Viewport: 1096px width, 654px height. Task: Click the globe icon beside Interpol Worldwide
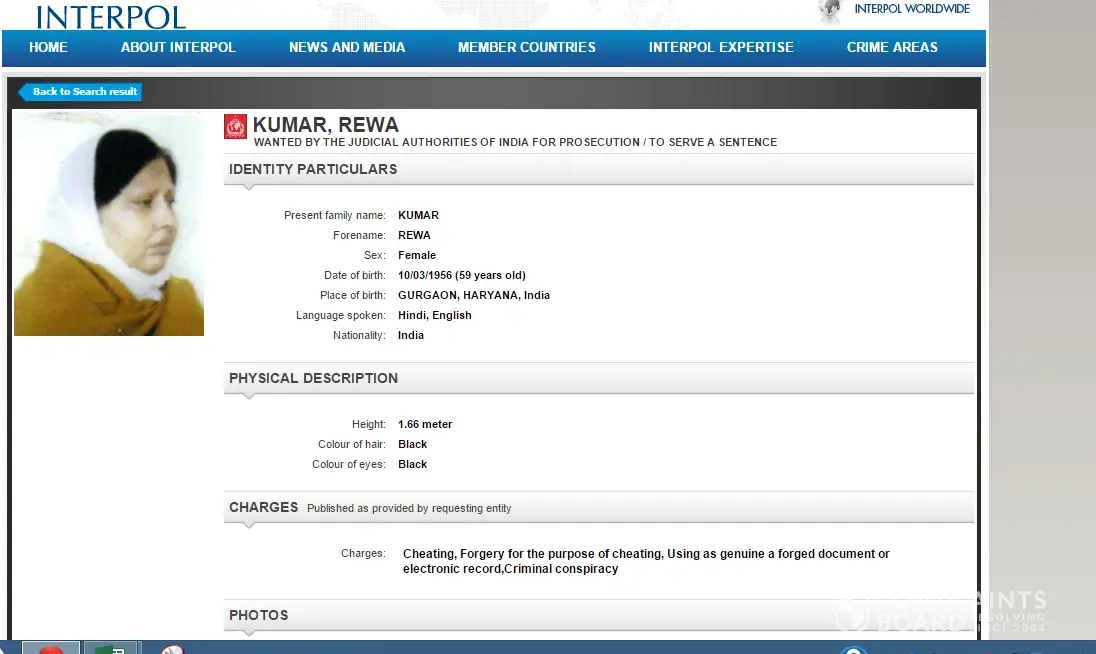tap(830, 11)
